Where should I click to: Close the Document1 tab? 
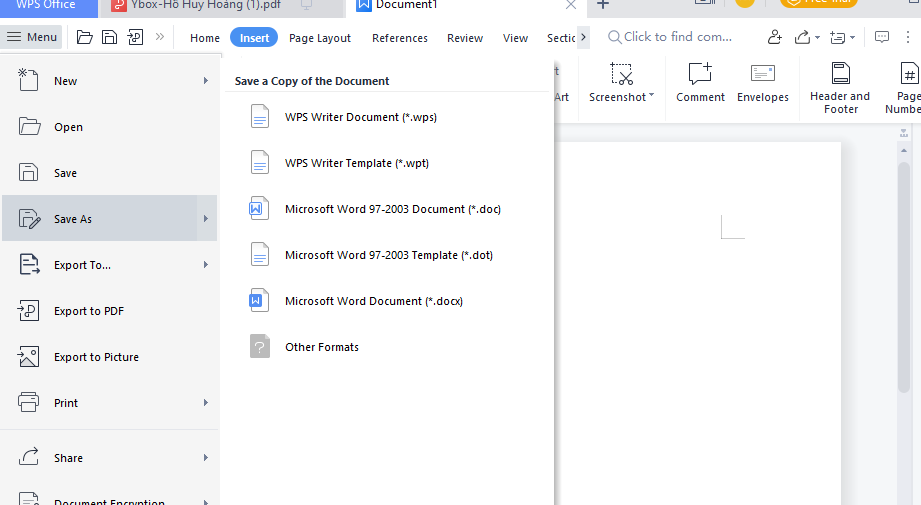tap(570, 5)
